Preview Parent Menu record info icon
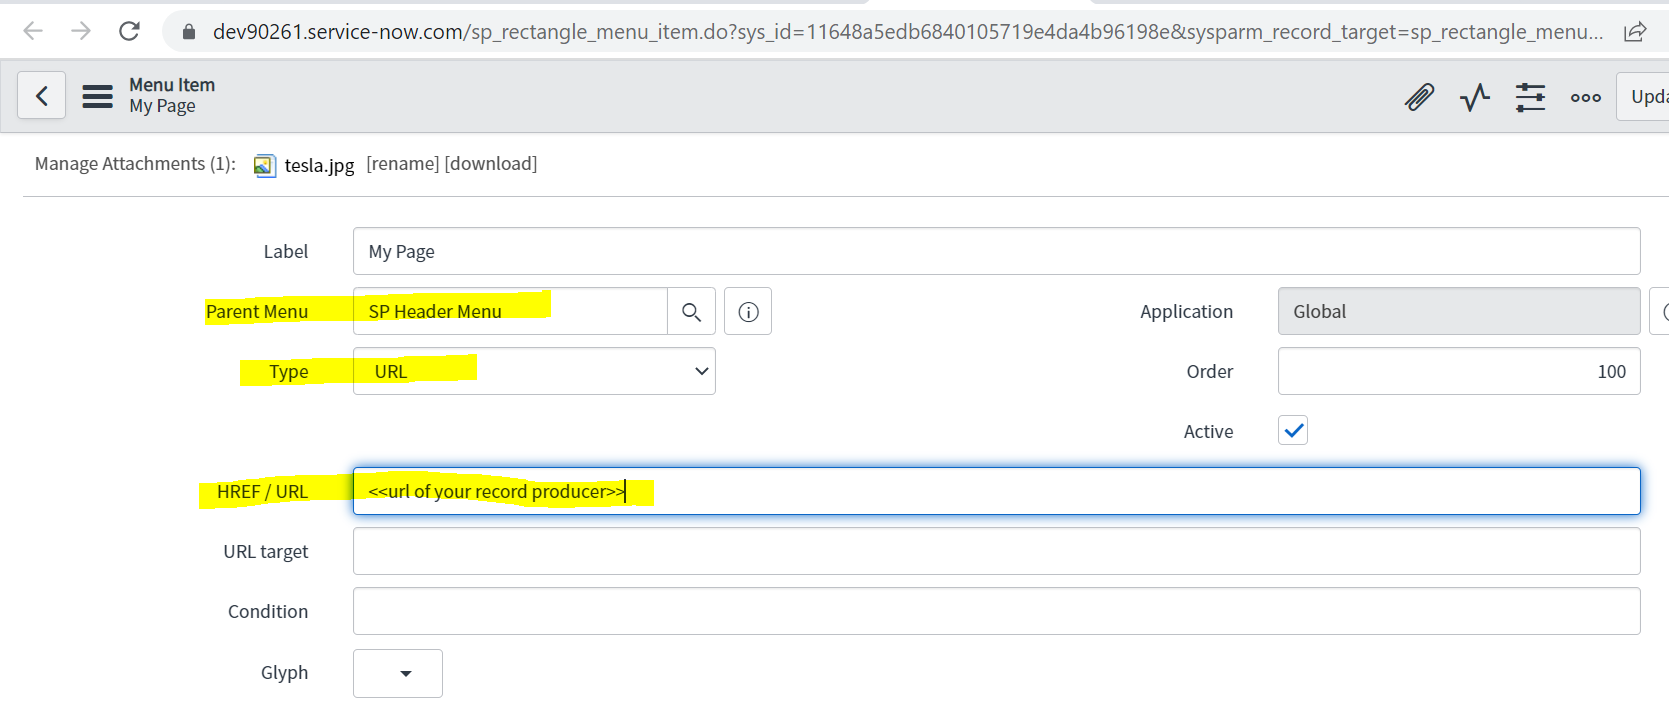The width and height of the screenshot is (1669, 706). pos(748,312)
